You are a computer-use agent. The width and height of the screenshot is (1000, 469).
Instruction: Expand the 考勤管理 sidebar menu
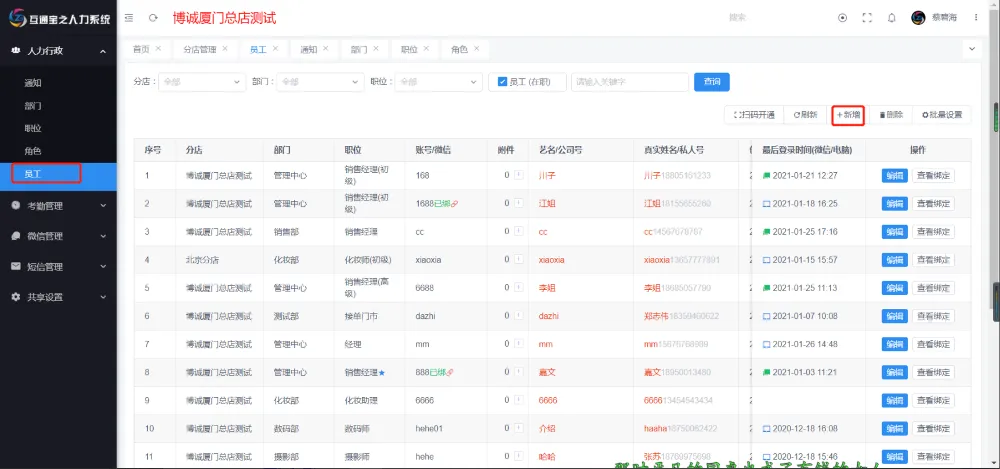[x=58, y=206]
